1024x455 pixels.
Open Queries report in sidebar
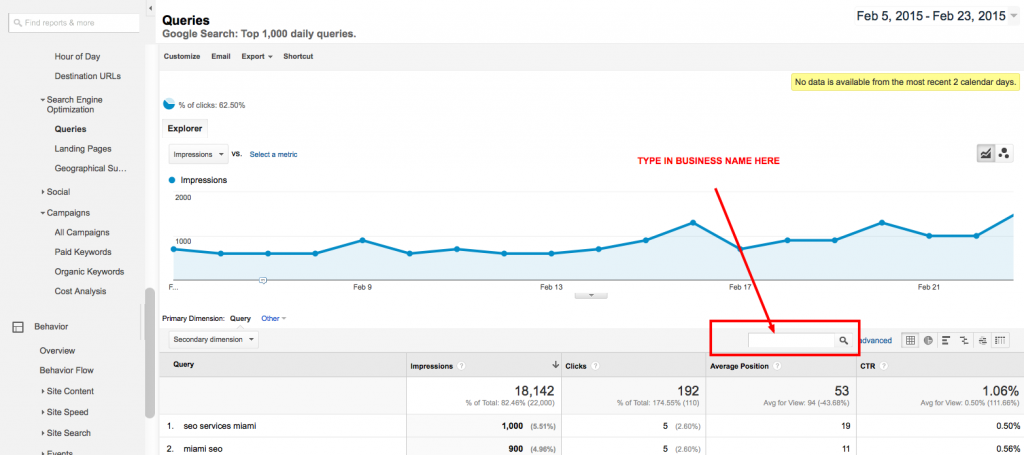[71, 129]
